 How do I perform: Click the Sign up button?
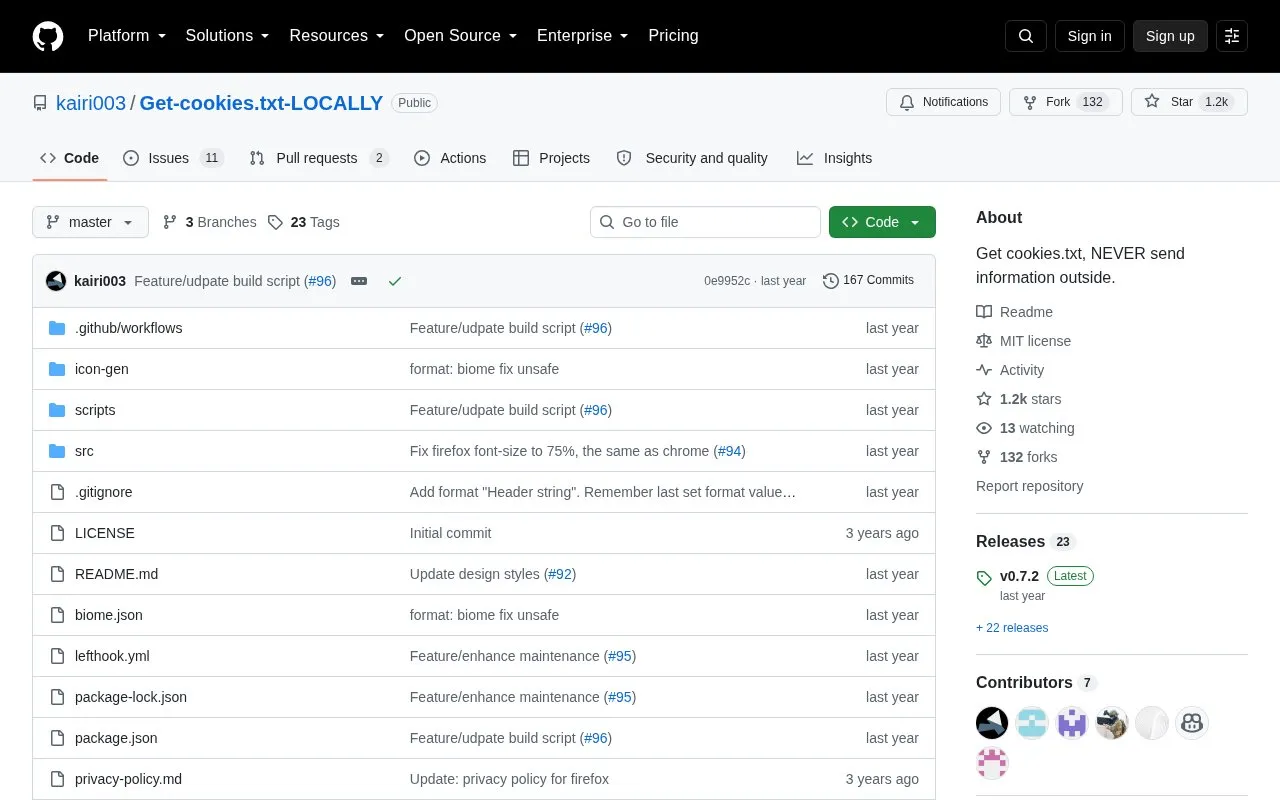(1170, 36)
